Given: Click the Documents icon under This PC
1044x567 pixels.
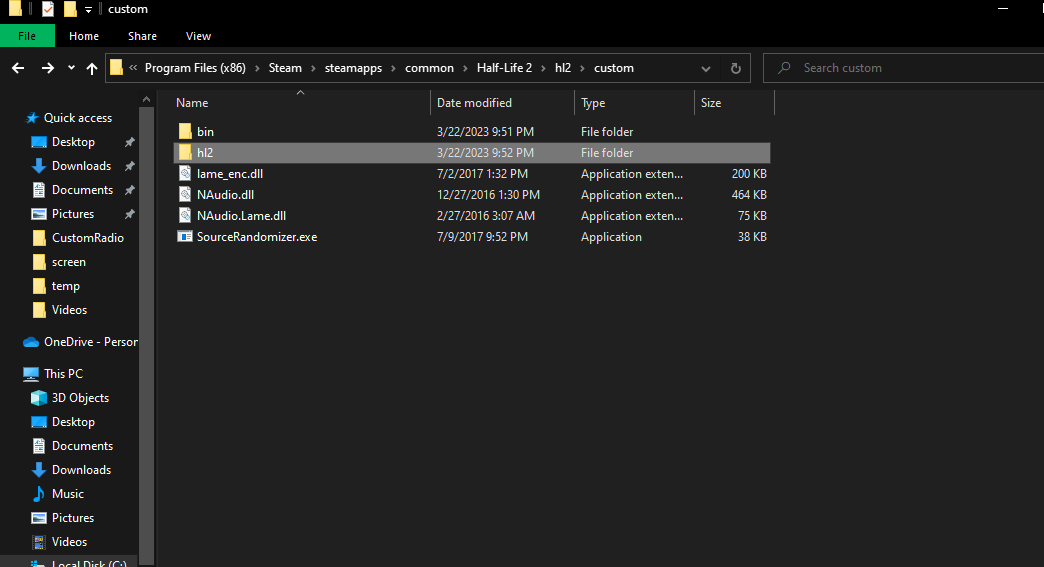Looking at the screenshot, I should pos(39,446).
